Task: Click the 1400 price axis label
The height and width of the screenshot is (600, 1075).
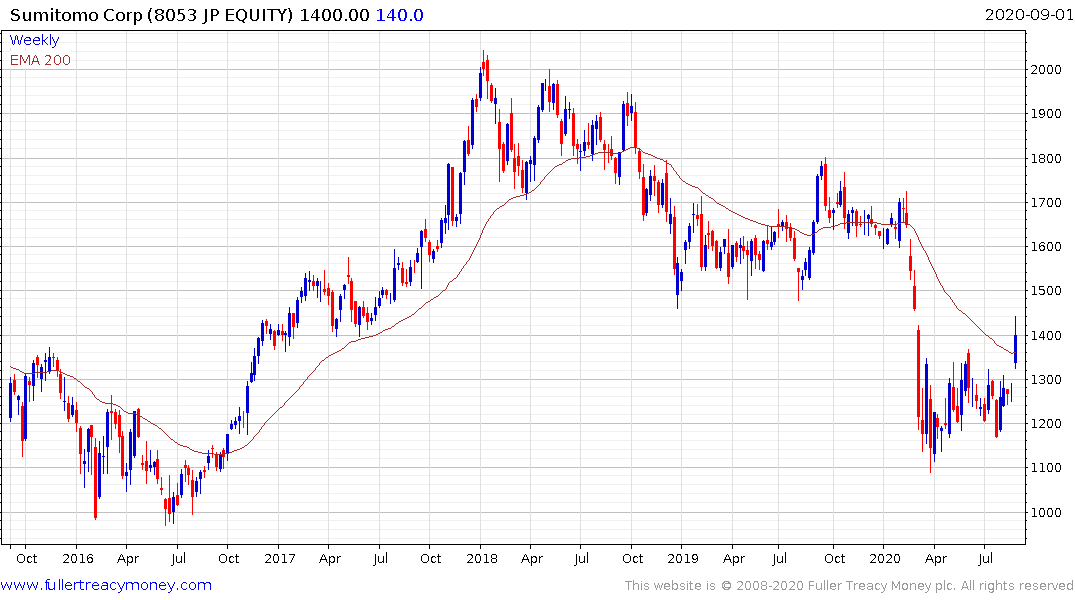Action: coord(1046,335)
